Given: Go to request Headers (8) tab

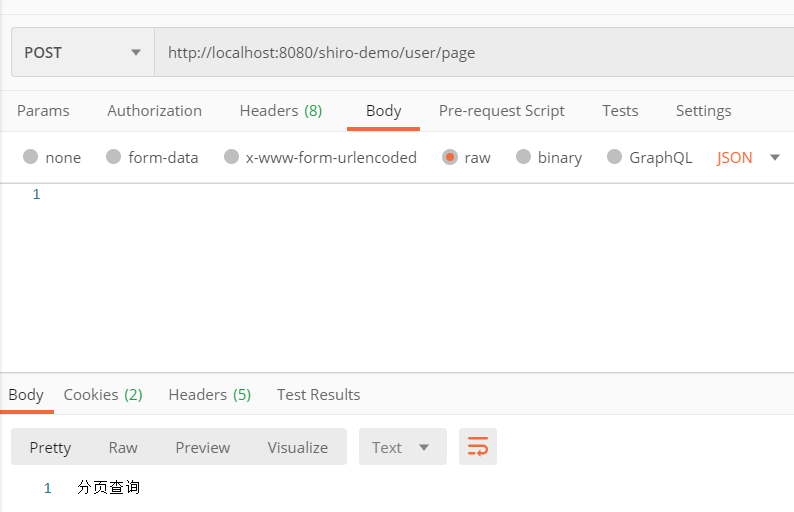Looking at the screenshot, I should click(281, 110).
